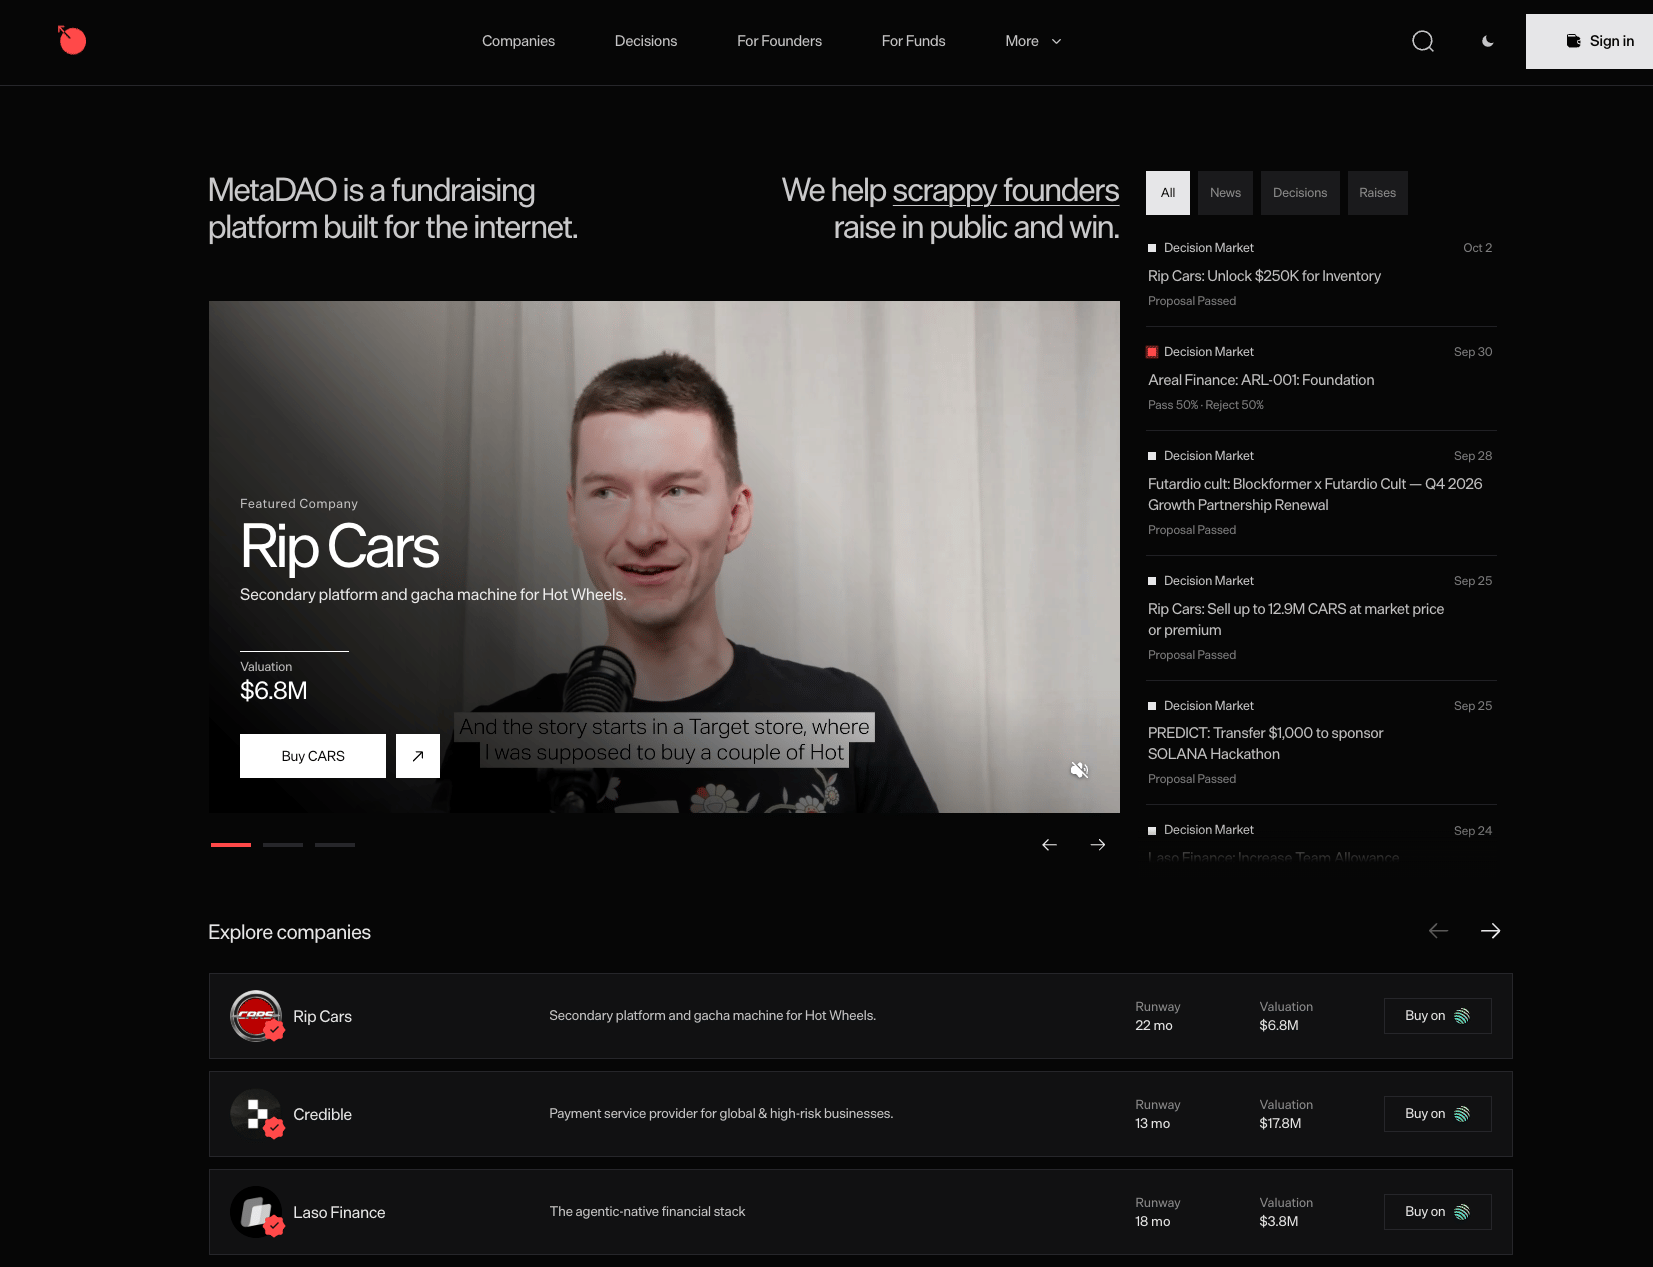Select second carousel slide indicator
The width and height of the screenshot is (1653, 1267).
tap(283, 845)
